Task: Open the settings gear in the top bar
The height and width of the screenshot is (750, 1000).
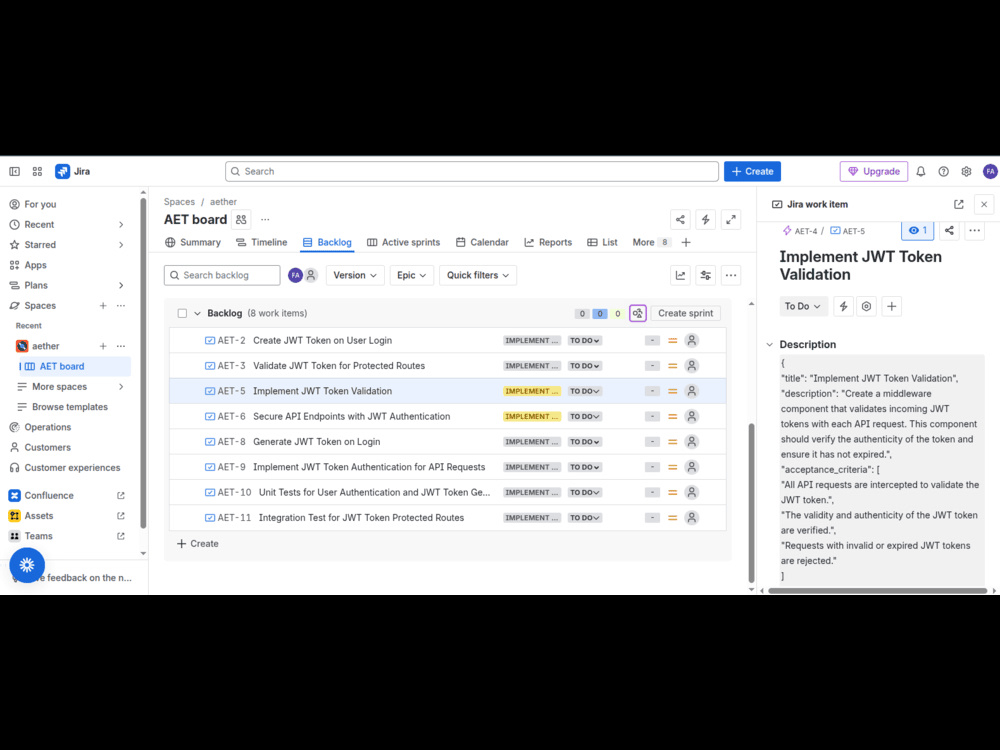Action: (966, 172)
